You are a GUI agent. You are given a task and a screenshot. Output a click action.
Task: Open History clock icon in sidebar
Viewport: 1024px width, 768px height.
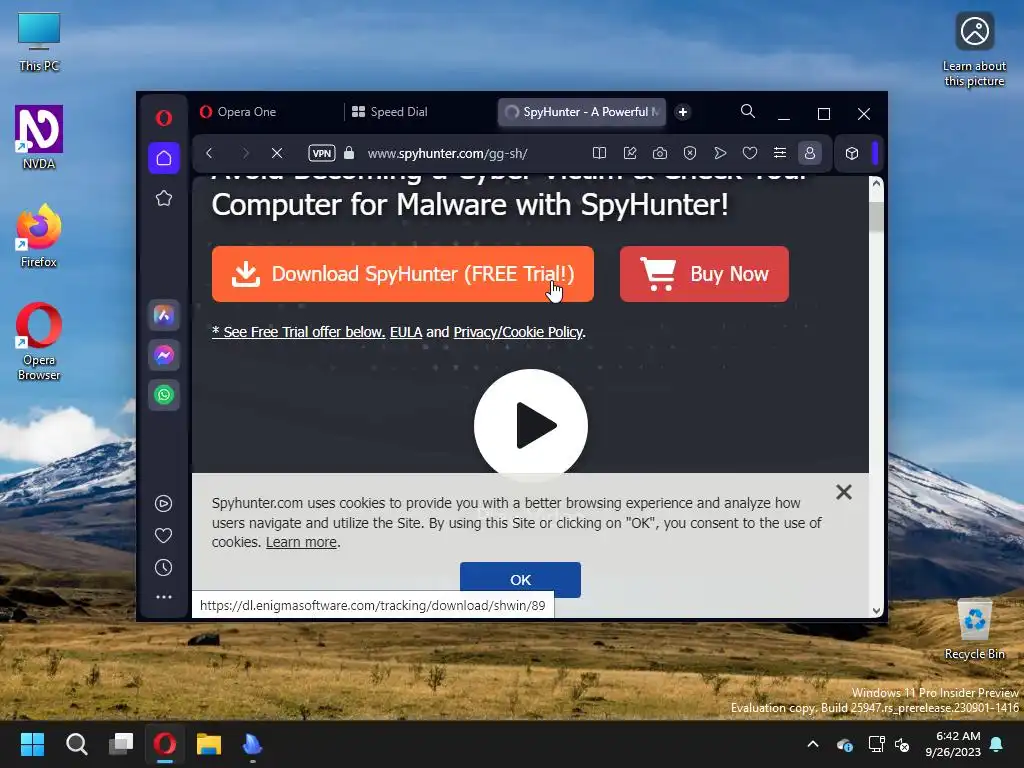point(163,568)
